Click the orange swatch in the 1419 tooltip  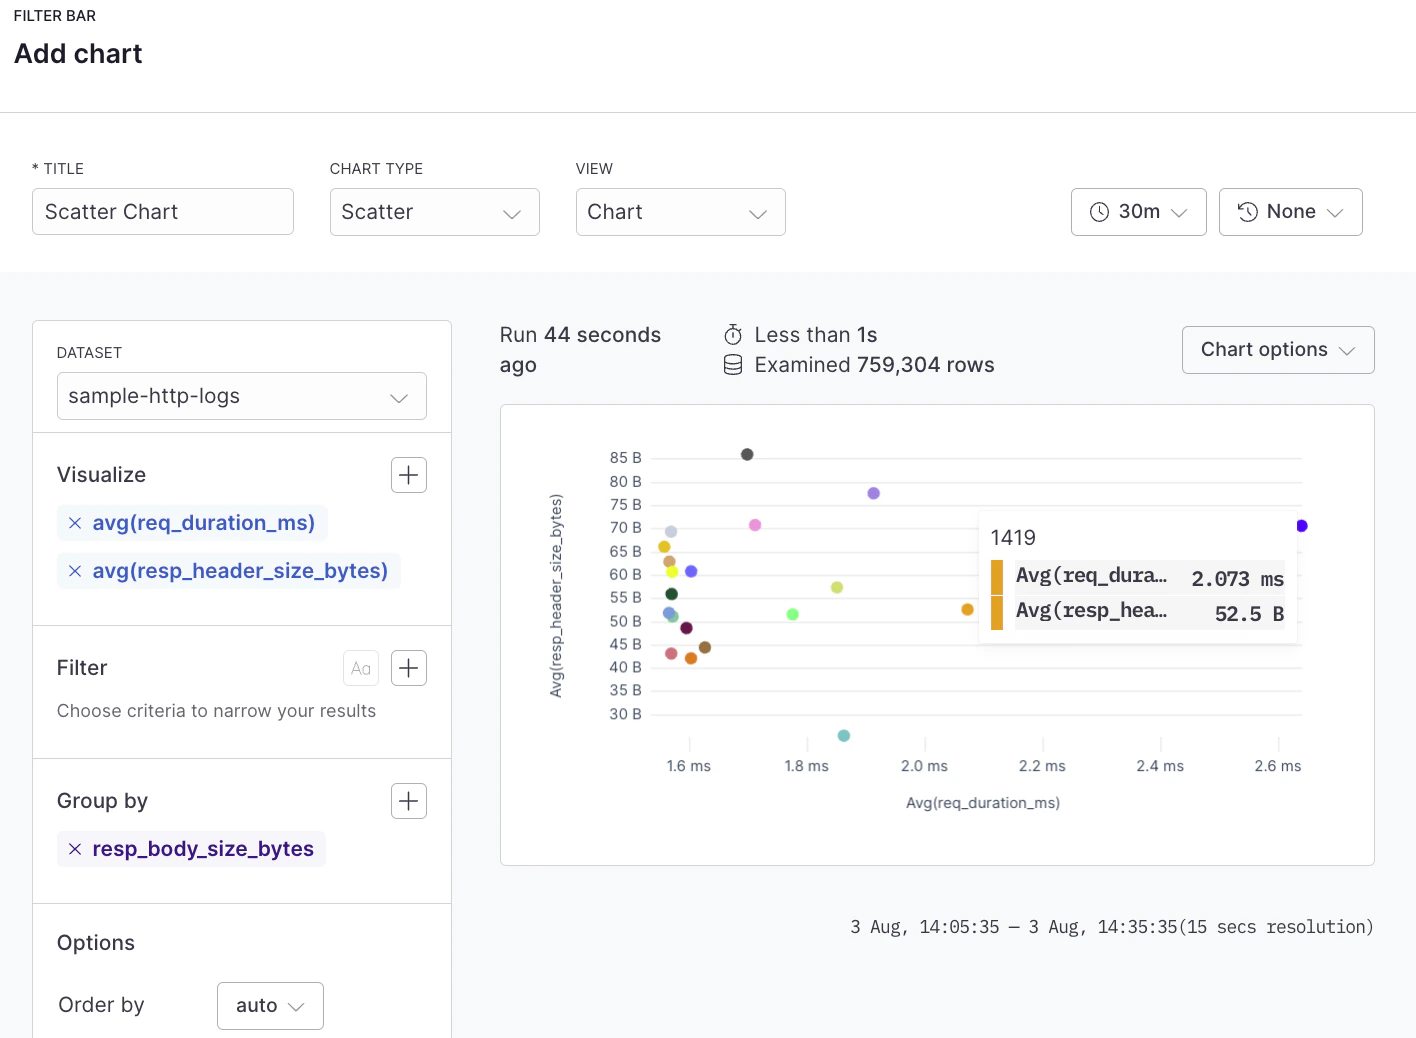click(997, 578)
